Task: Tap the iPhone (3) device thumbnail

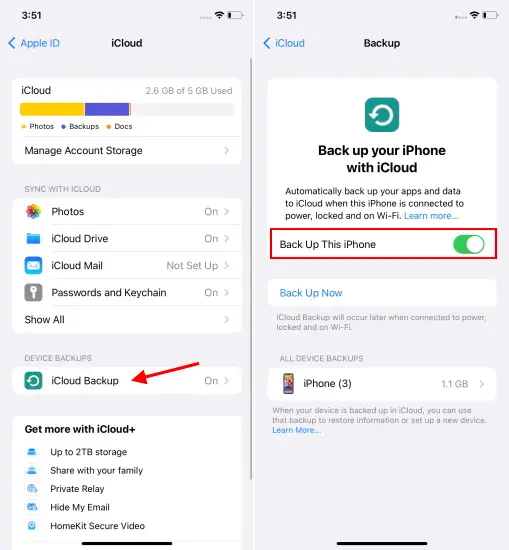Action: point(288,384)
